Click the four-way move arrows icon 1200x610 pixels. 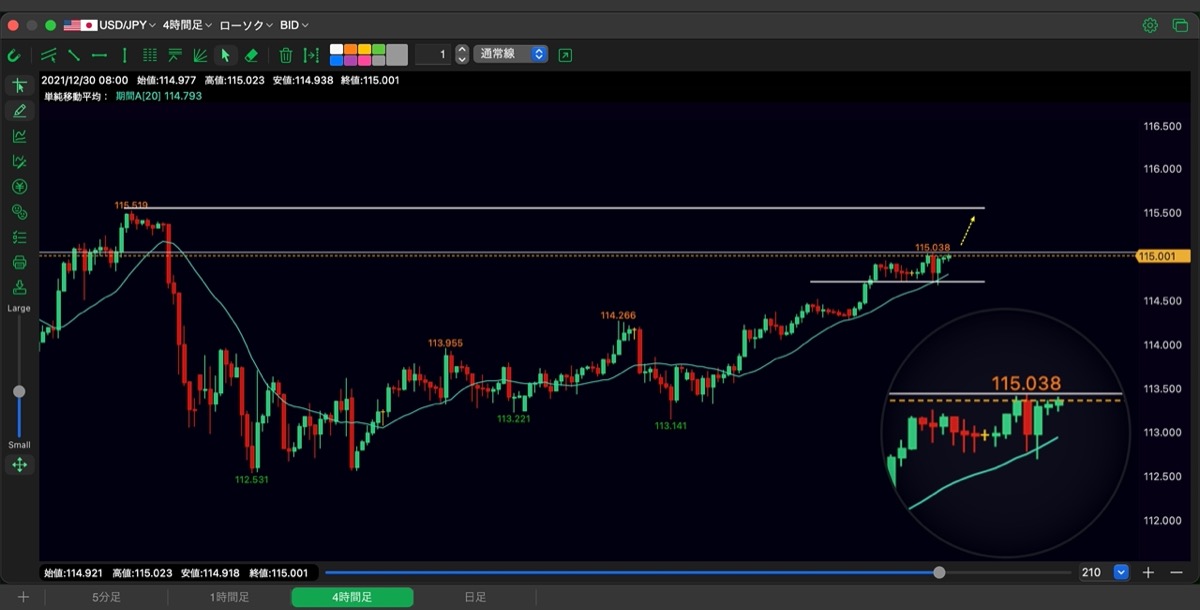tap(19, 465)
